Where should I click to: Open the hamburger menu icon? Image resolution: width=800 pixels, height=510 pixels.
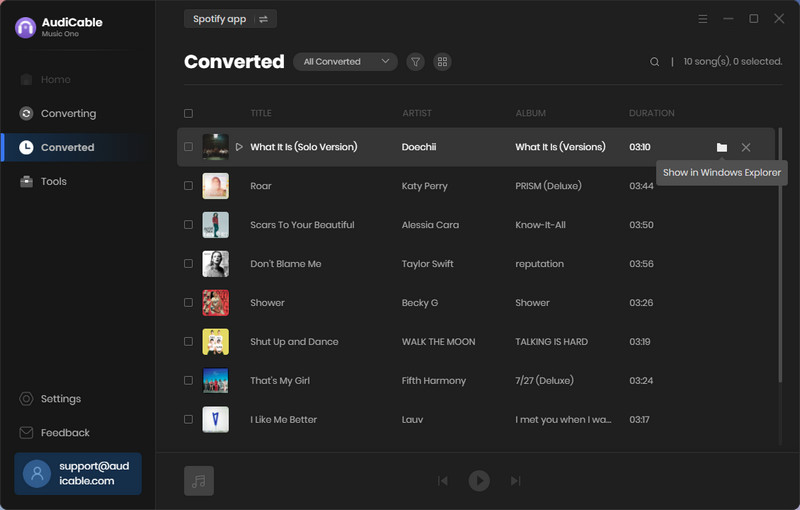[703, 19]
